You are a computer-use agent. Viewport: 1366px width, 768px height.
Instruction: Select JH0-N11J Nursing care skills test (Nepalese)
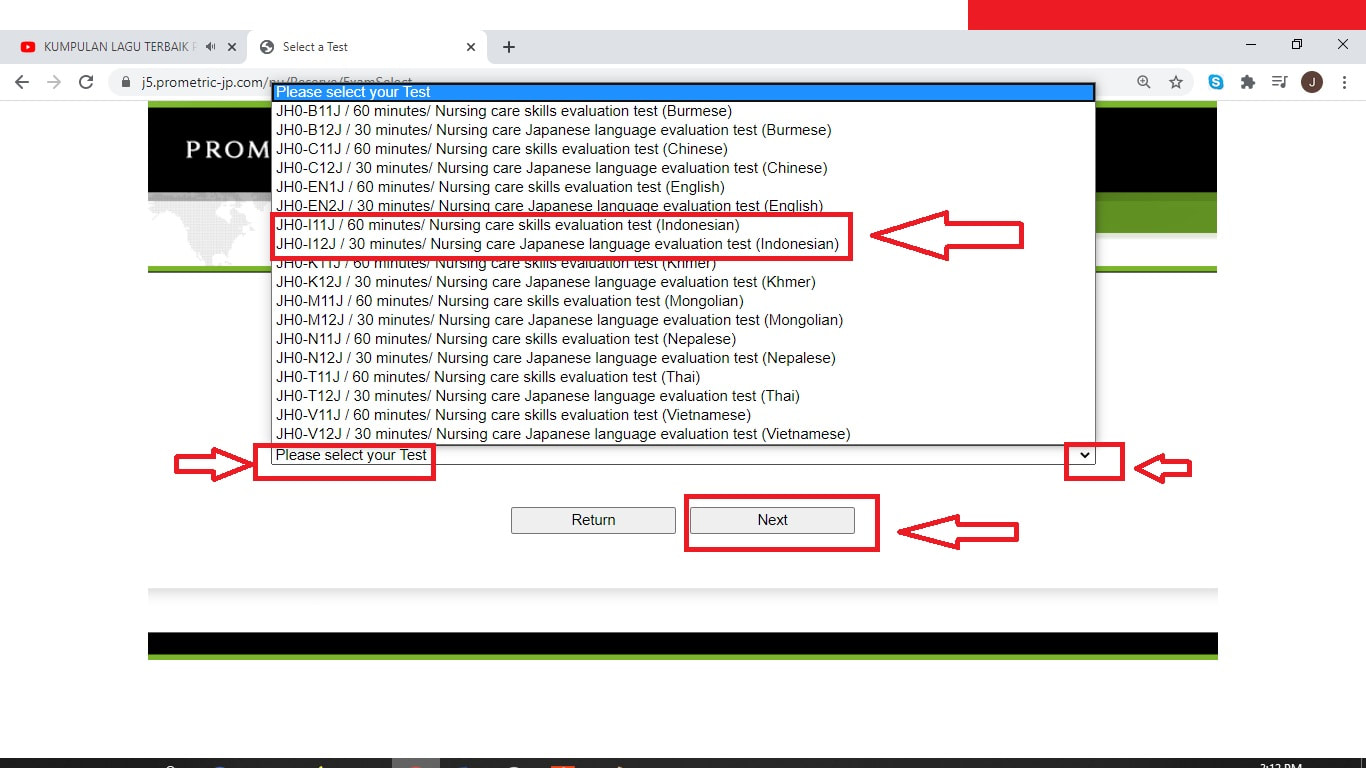[x=684, y=339]
